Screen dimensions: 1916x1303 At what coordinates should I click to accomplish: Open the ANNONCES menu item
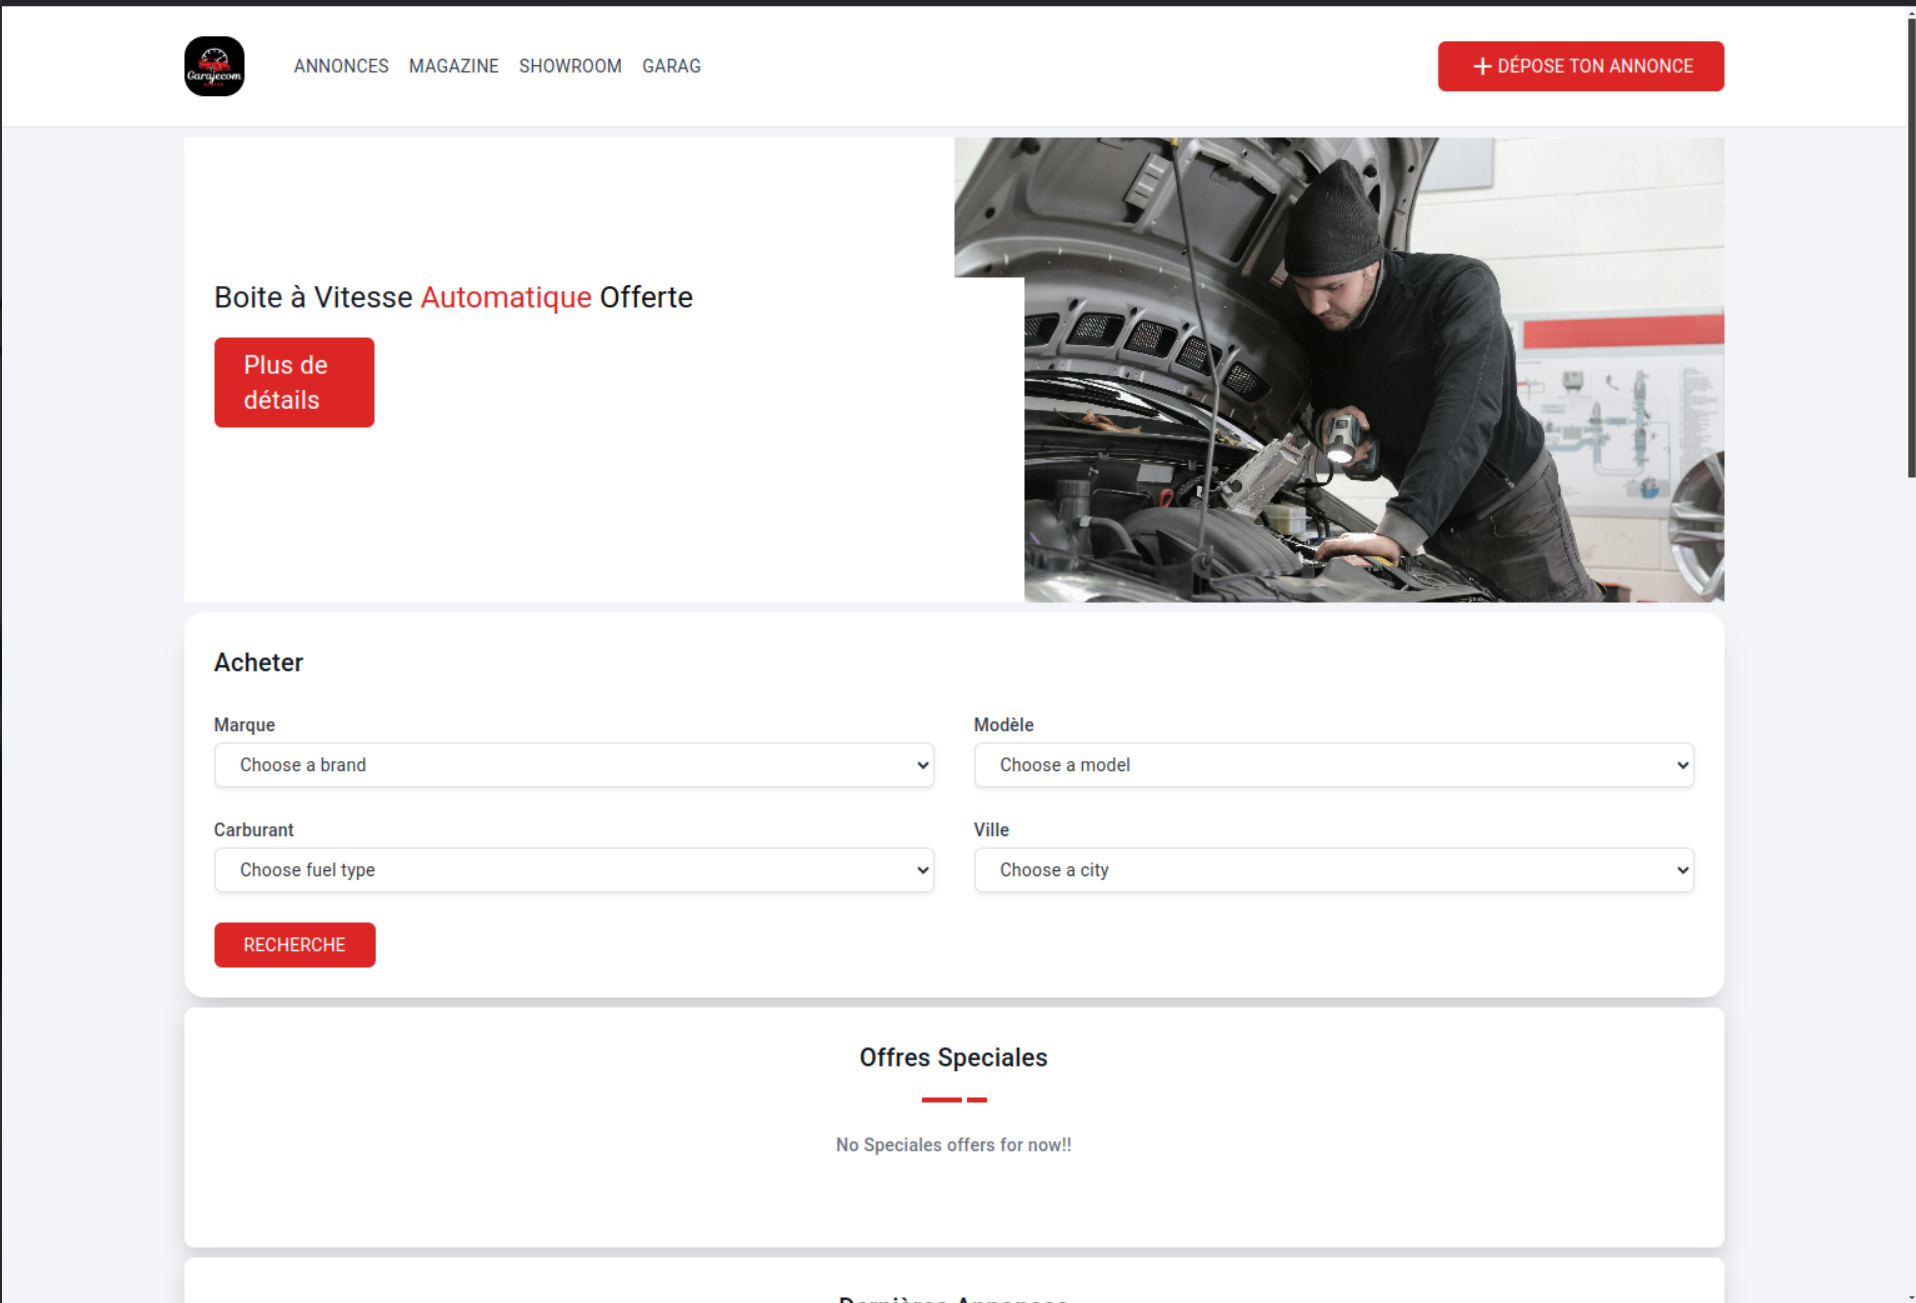pos(341,66)
